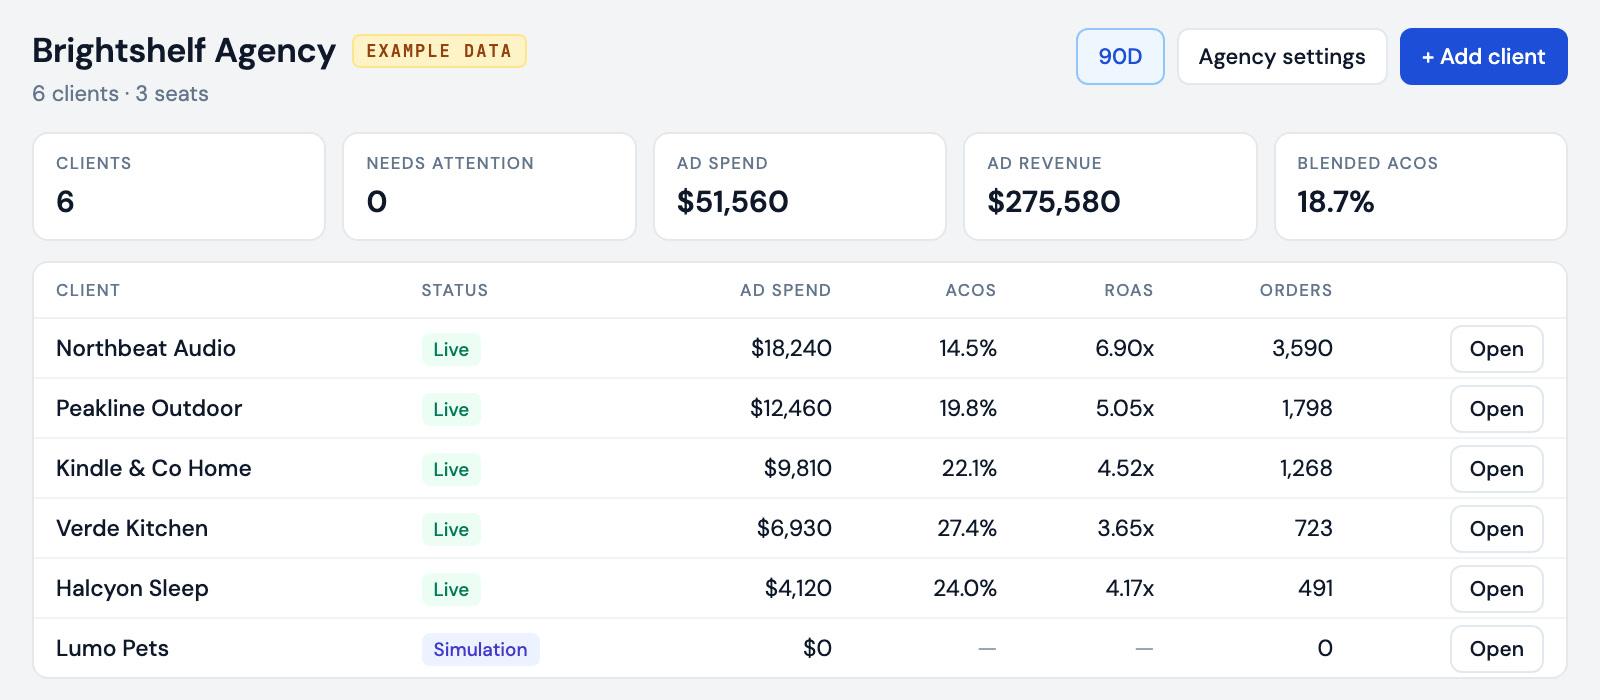Click the CLIENT column header
The height and width of the screenshot is (700, 1600).
tap(88, 291)
